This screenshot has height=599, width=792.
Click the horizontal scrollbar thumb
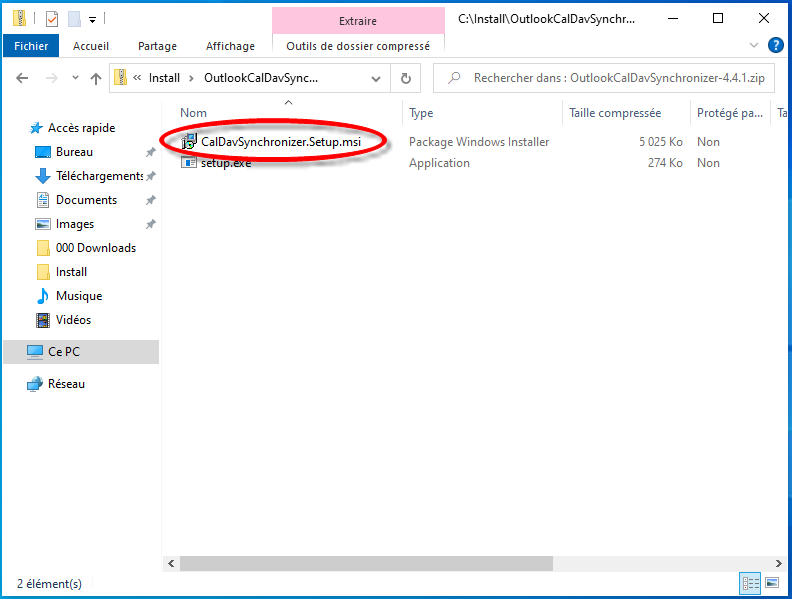coord(366,564)
